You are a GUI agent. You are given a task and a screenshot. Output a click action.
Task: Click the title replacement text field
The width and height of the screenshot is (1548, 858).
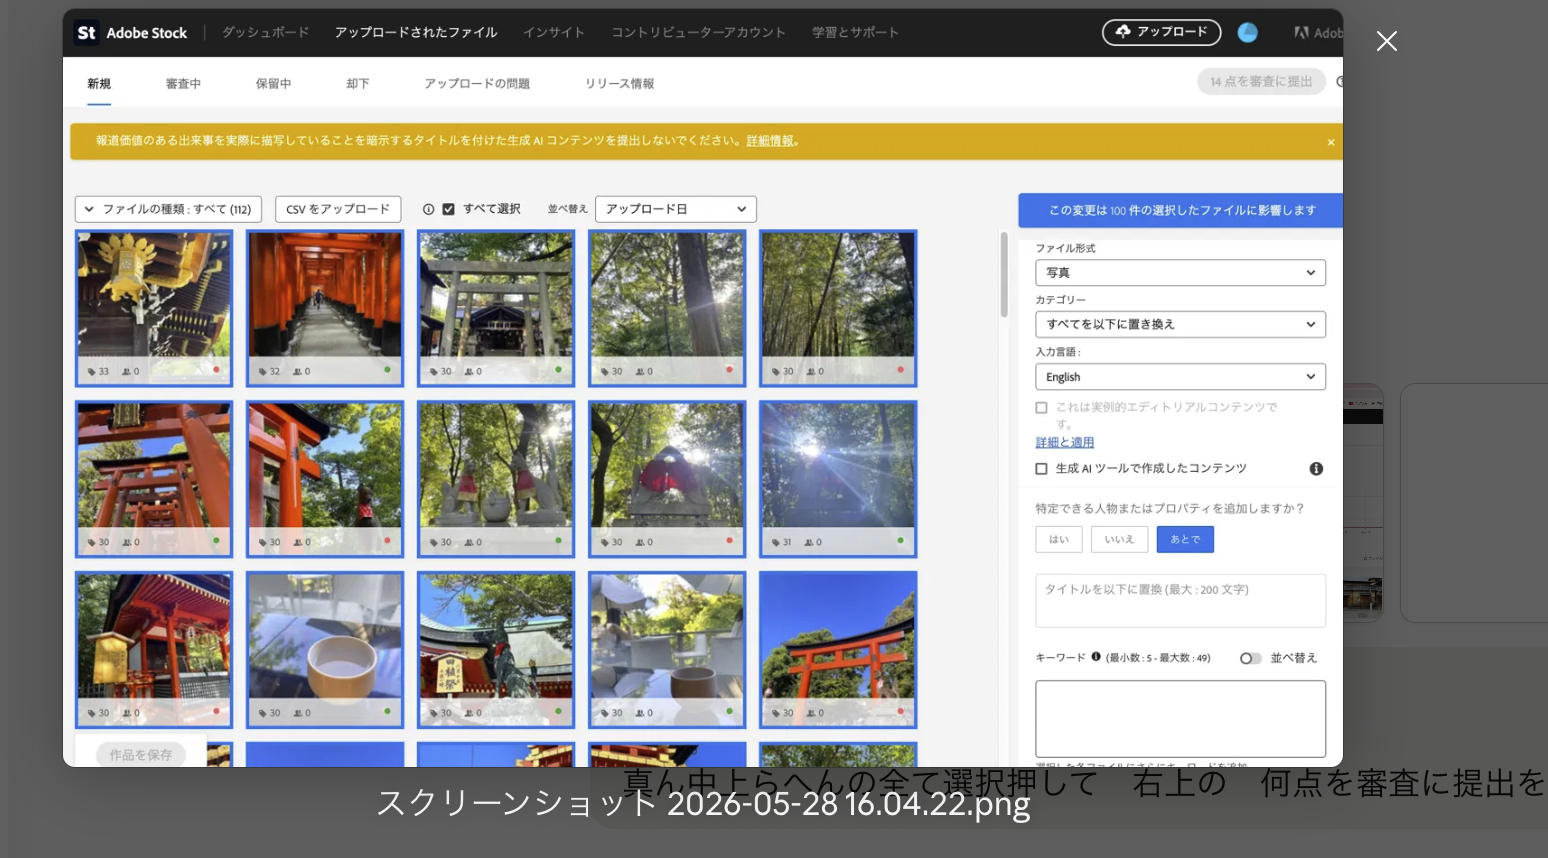pos(1180,601)
